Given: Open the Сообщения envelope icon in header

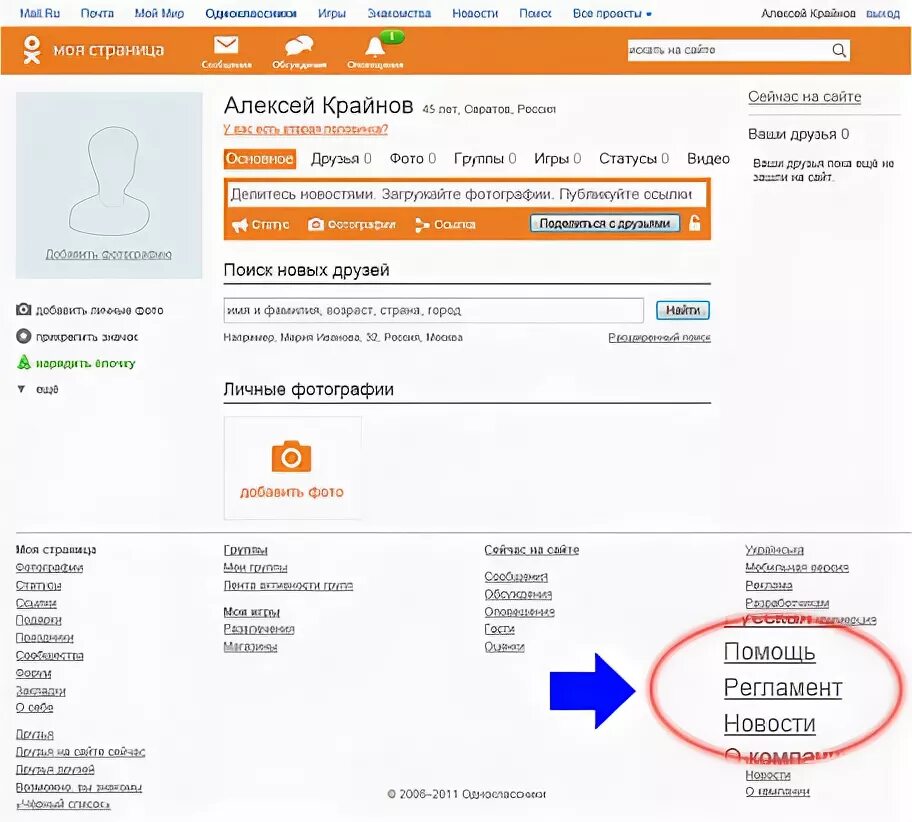Looking at the screenshot, I should click(x=226, y=45).
